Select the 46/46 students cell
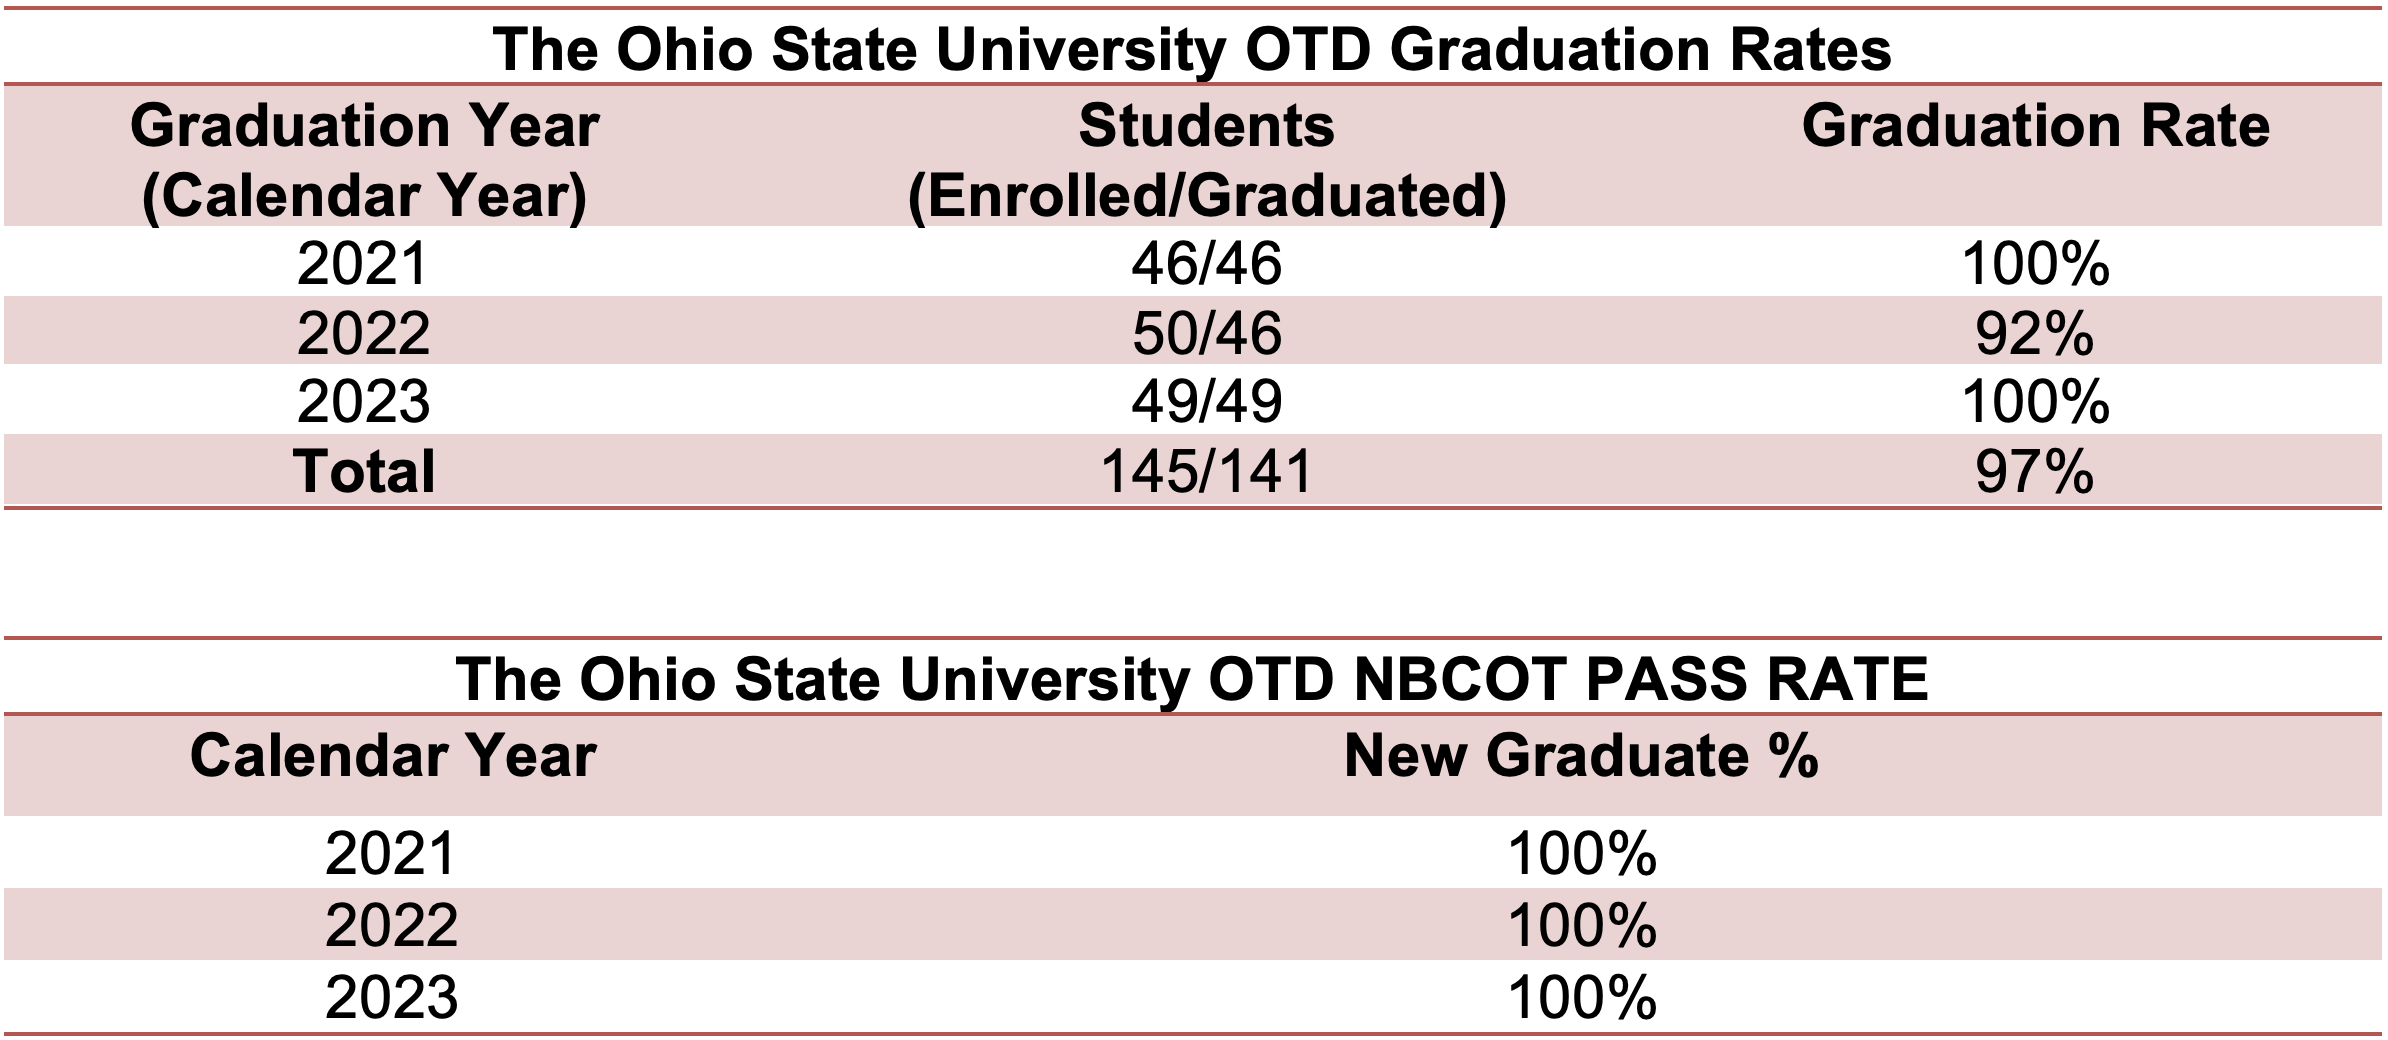2388x1040 pixels. tap(1206, 264)
